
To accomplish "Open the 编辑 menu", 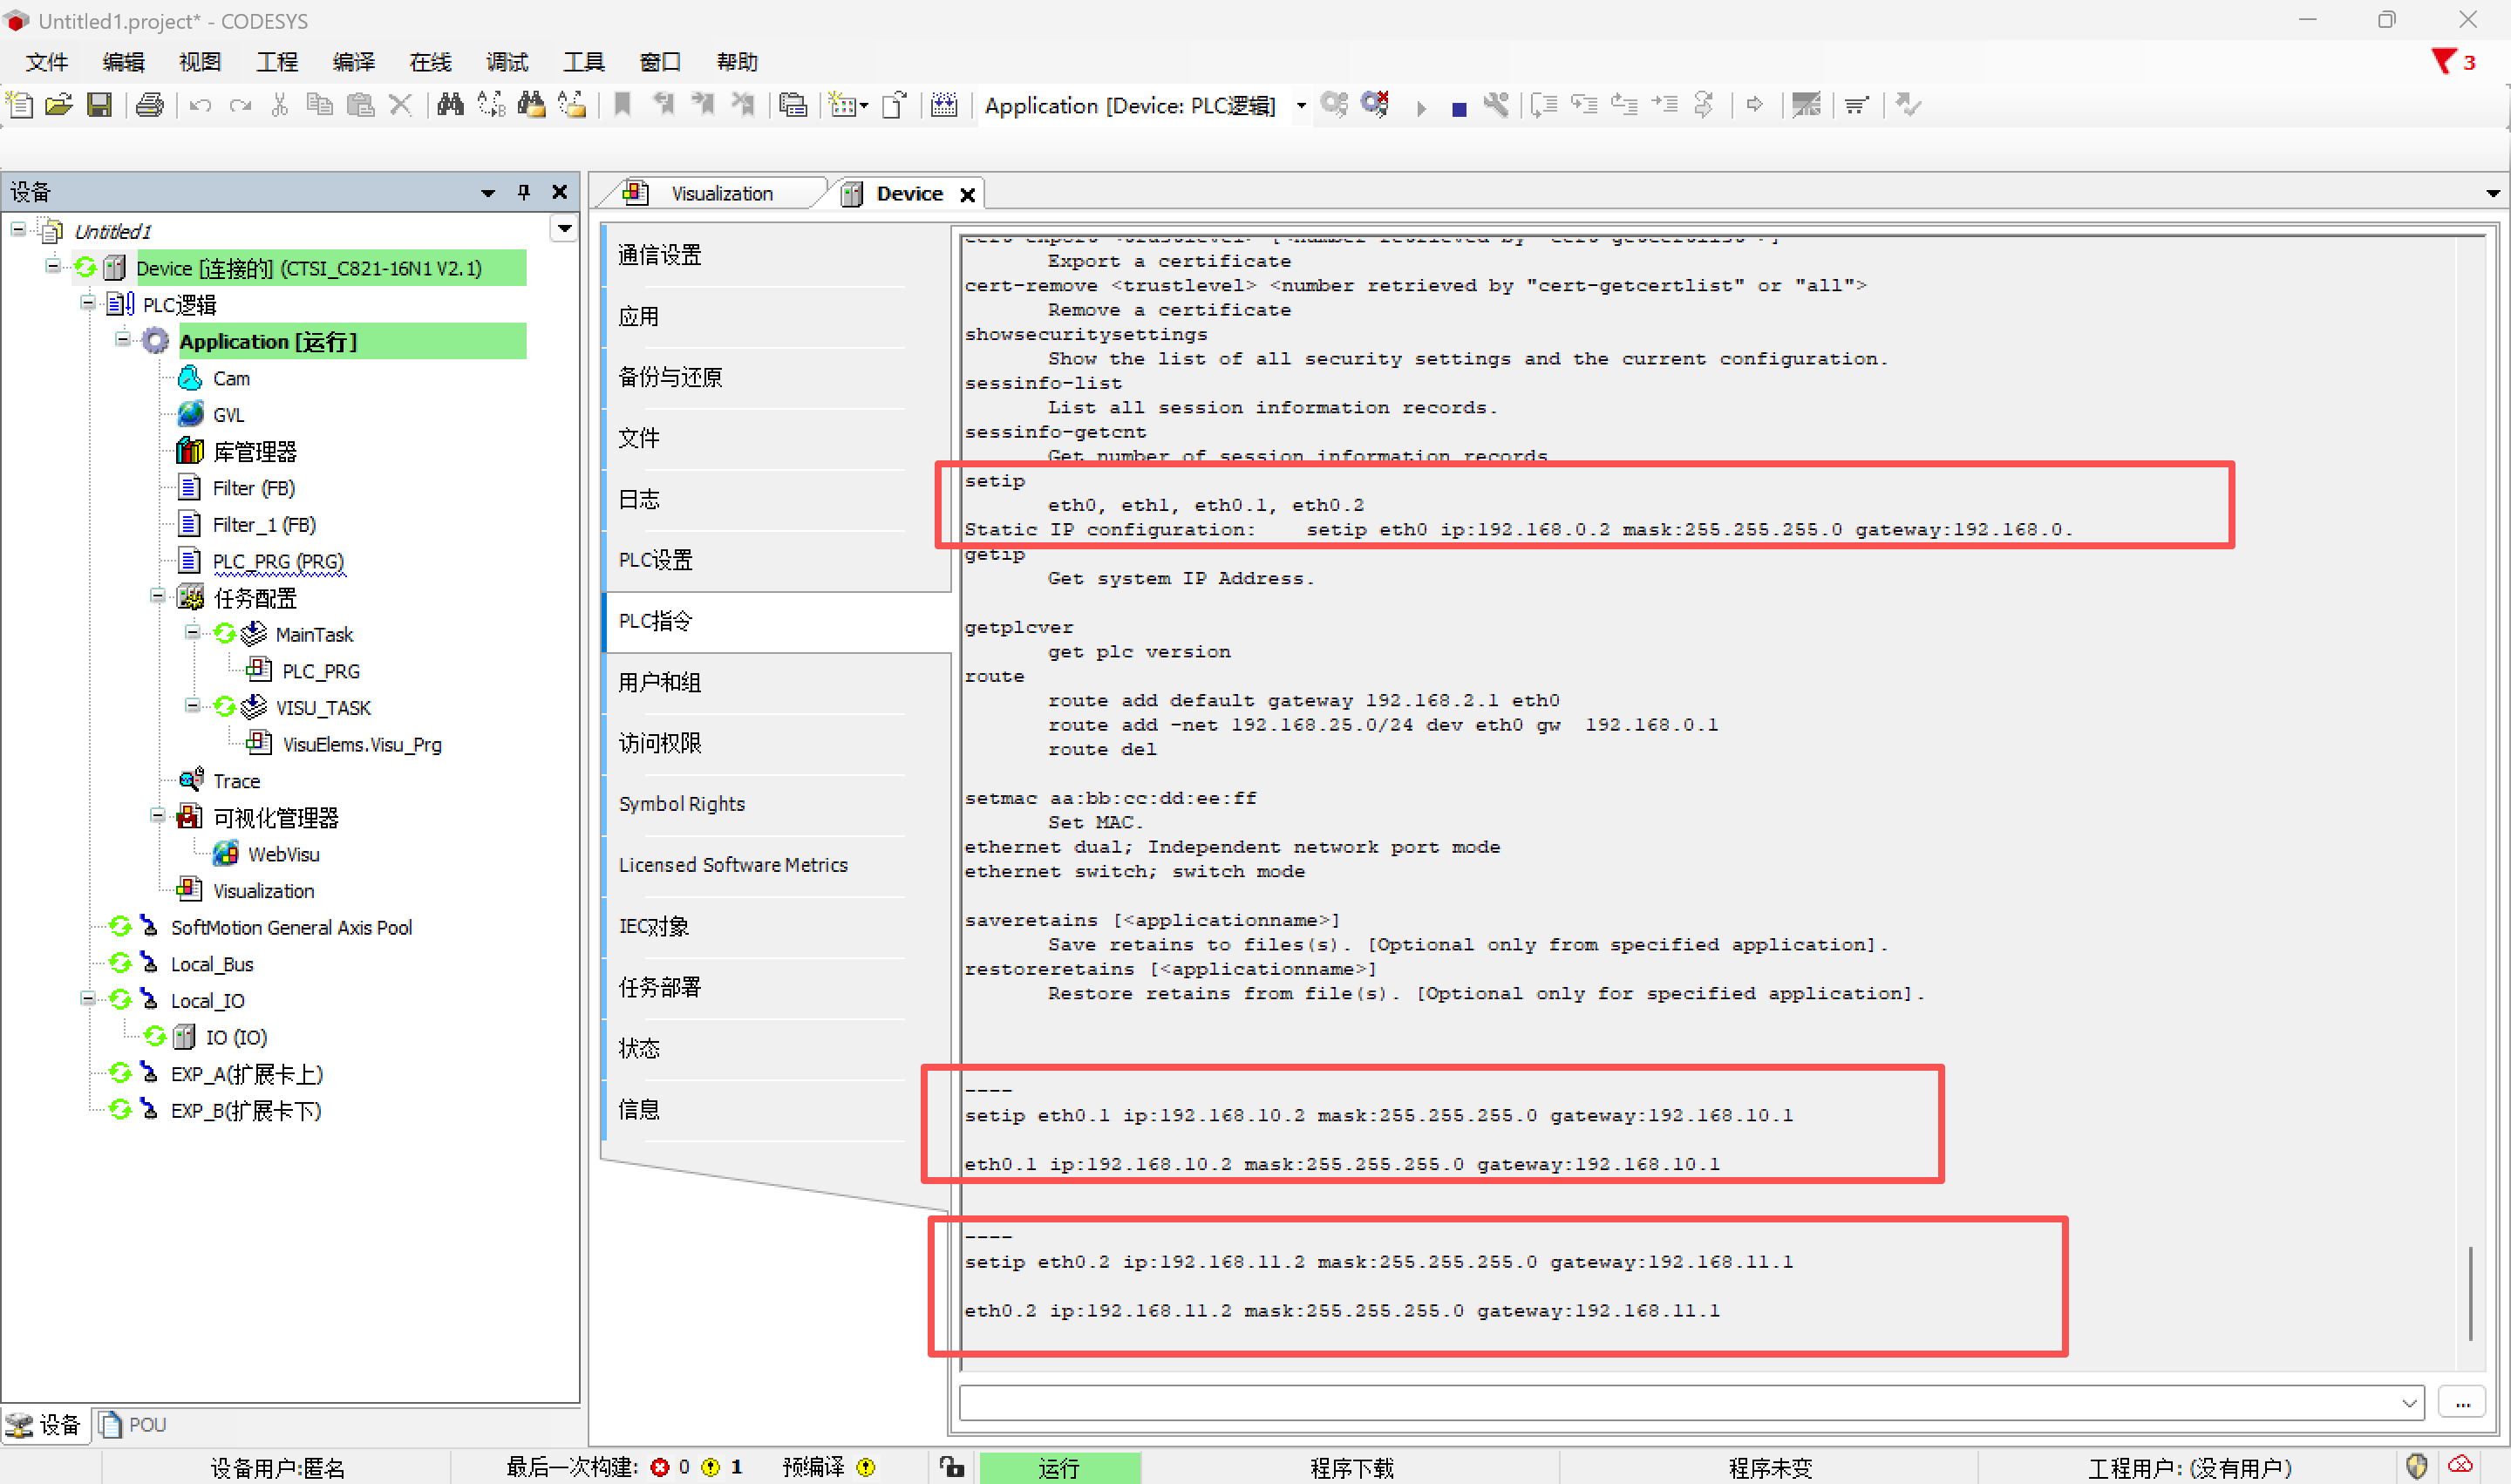I will (x=124, y=62).
